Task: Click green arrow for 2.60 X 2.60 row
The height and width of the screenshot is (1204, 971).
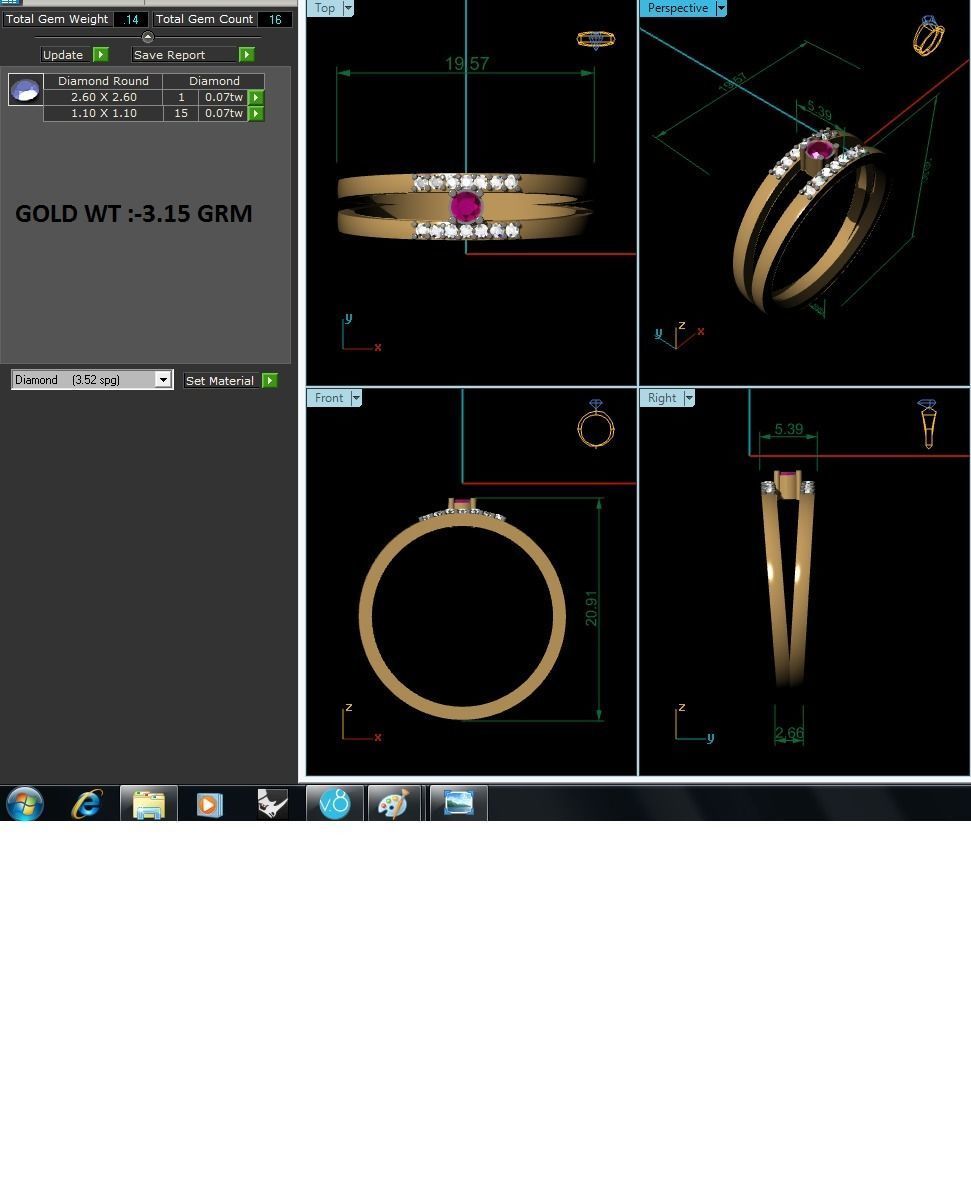Action: tap(256, 97)
